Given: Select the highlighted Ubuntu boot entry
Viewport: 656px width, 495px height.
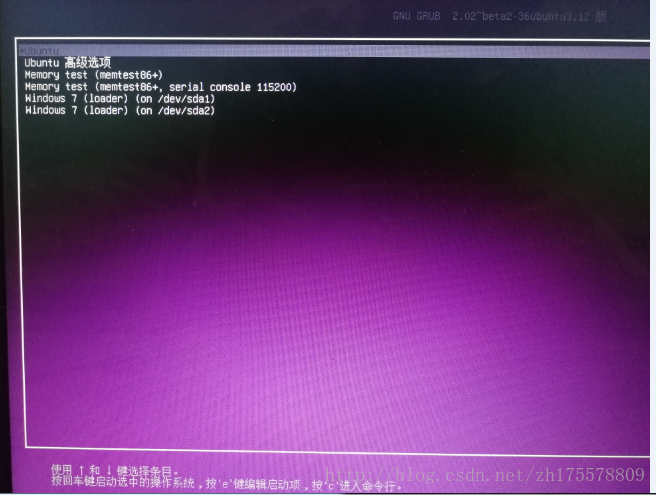Looking at the screenshot, I should [334, 51].
